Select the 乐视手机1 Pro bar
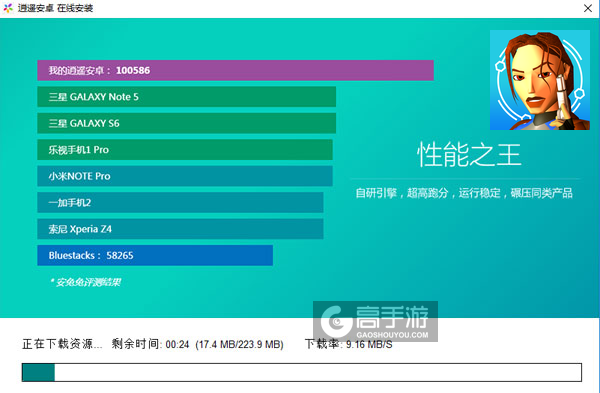 pos(185,150)
